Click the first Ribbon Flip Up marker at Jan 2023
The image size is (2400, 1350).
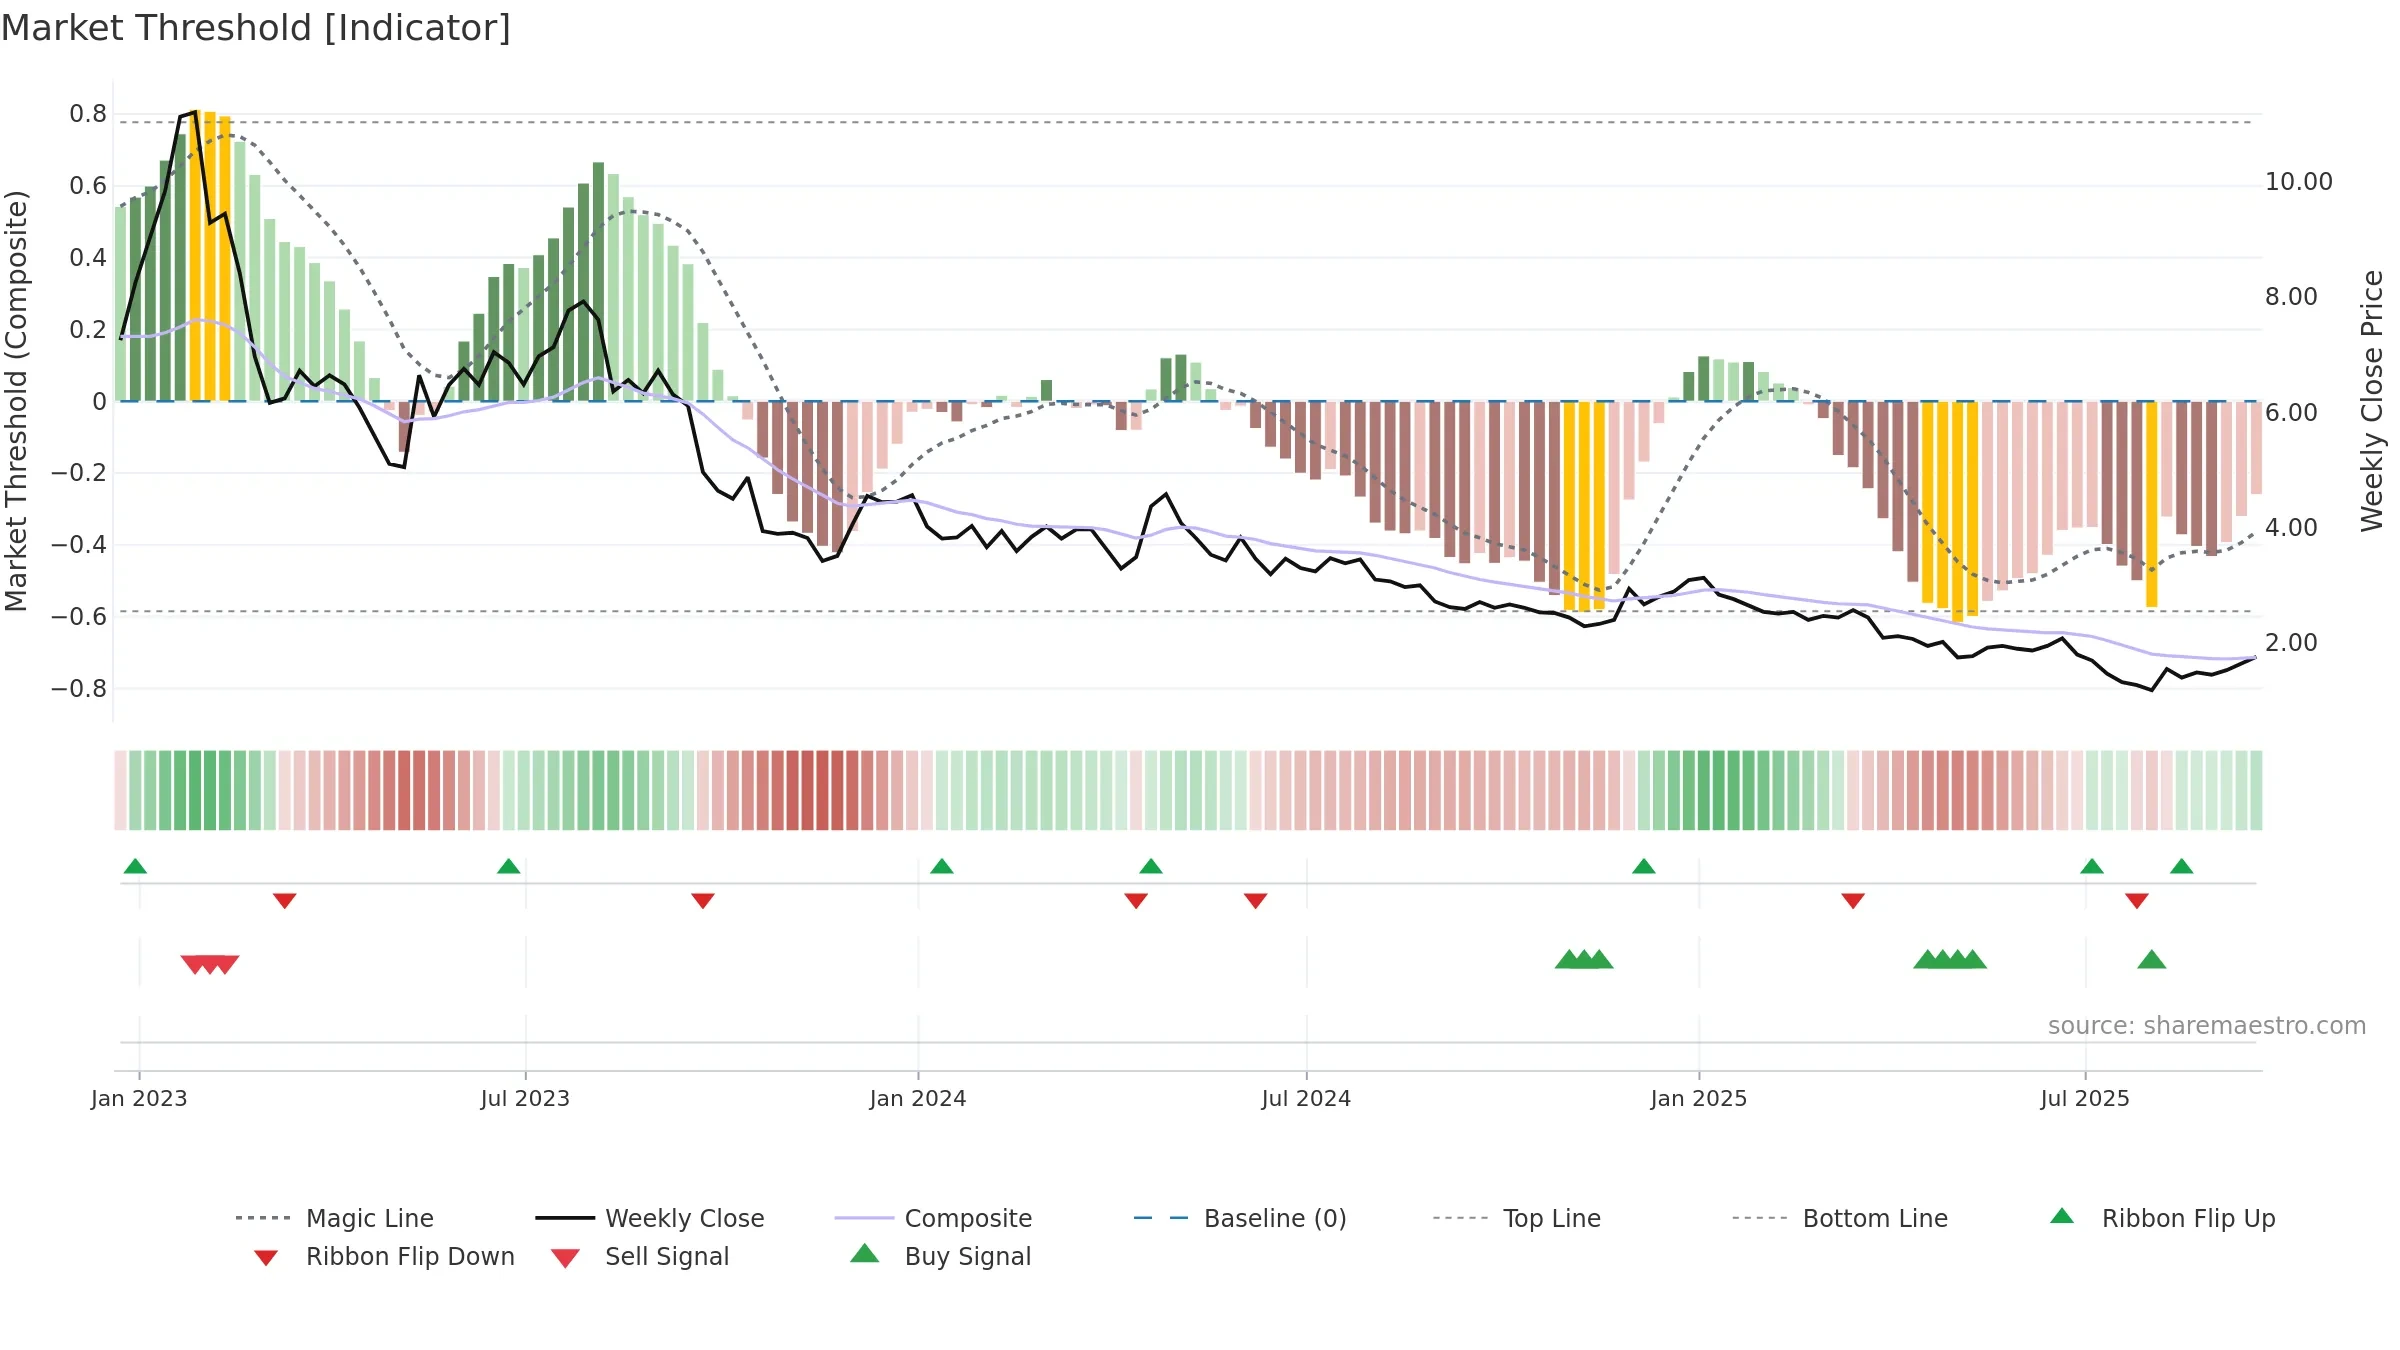(135, 866)
